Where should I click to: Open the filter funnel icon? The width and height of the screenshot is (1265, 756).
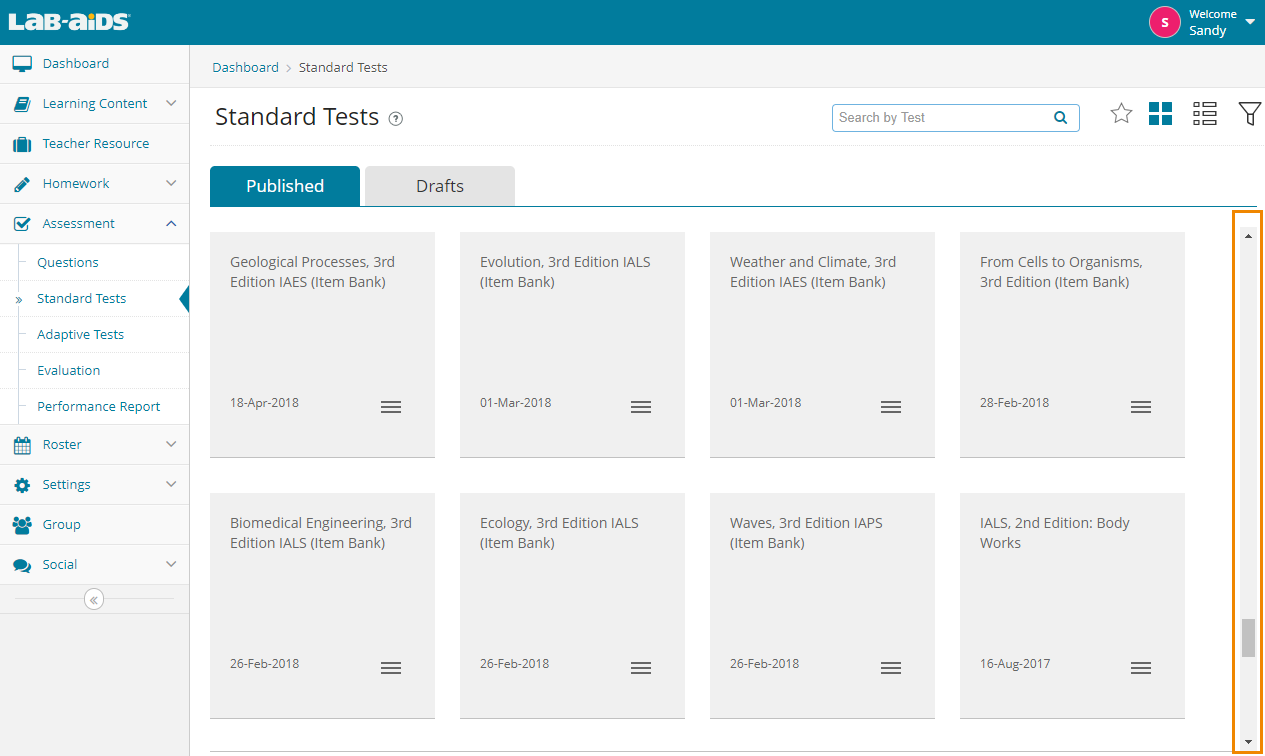click(1249, 114)
